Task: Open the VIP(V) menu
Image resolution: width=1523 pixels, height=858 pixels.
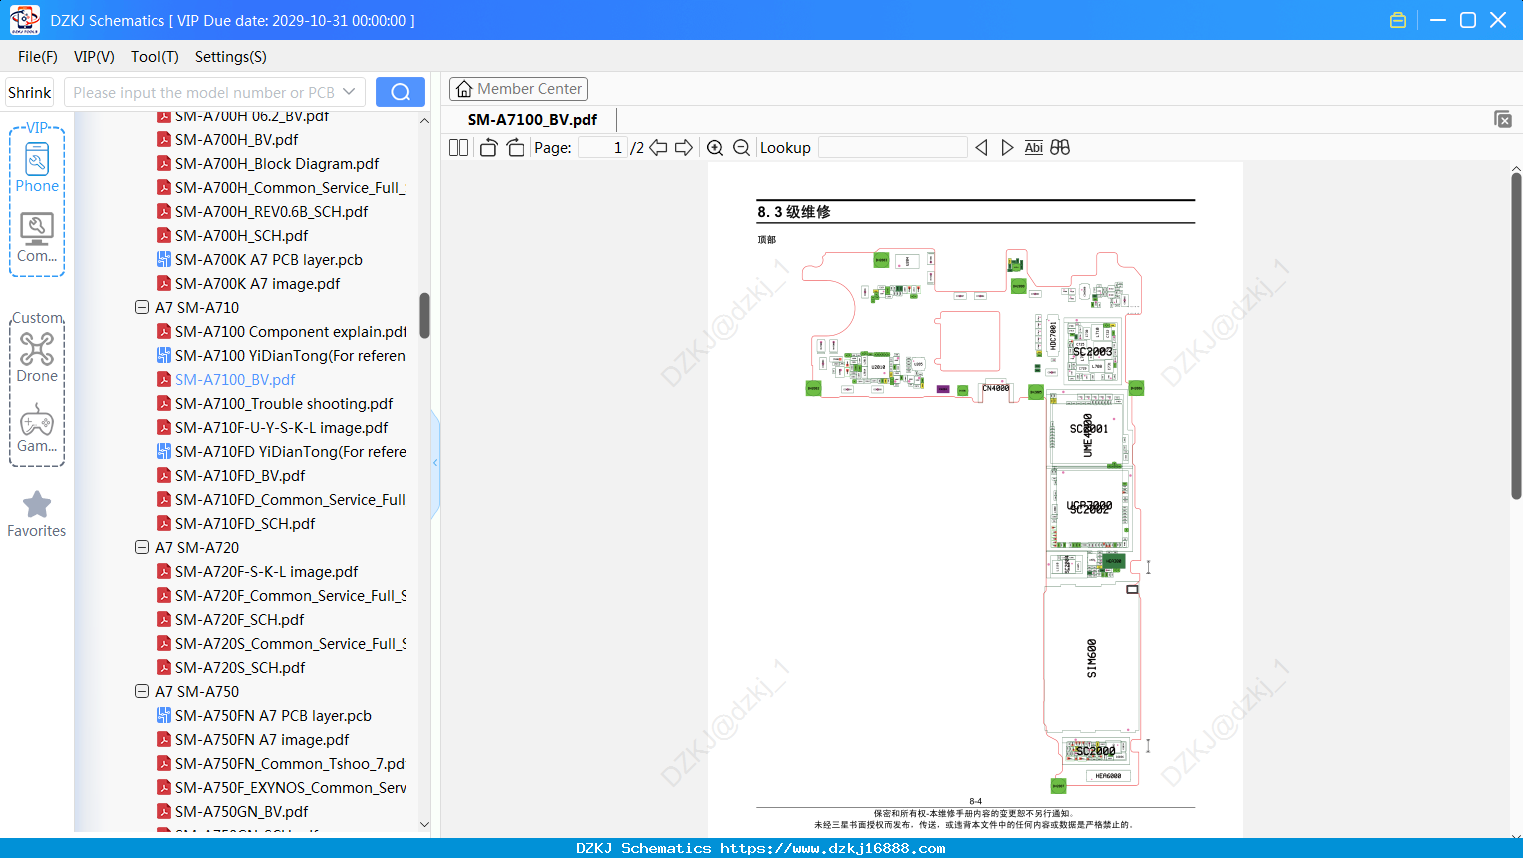Action: click(x=94, y=57)
